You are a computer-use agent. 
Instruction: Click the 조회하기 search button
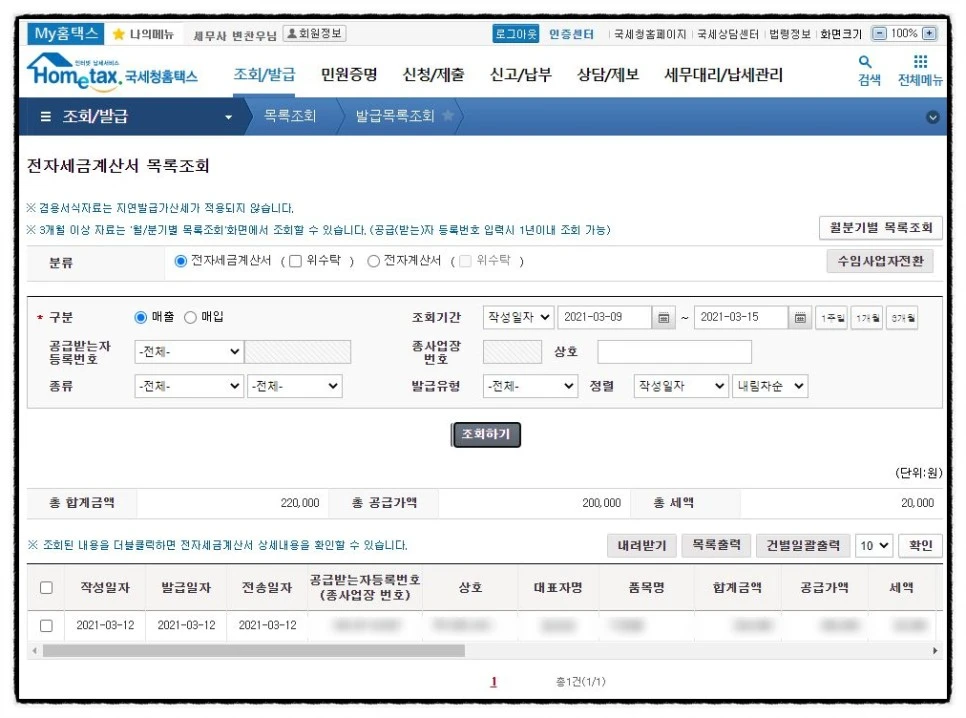coord(485,434)
